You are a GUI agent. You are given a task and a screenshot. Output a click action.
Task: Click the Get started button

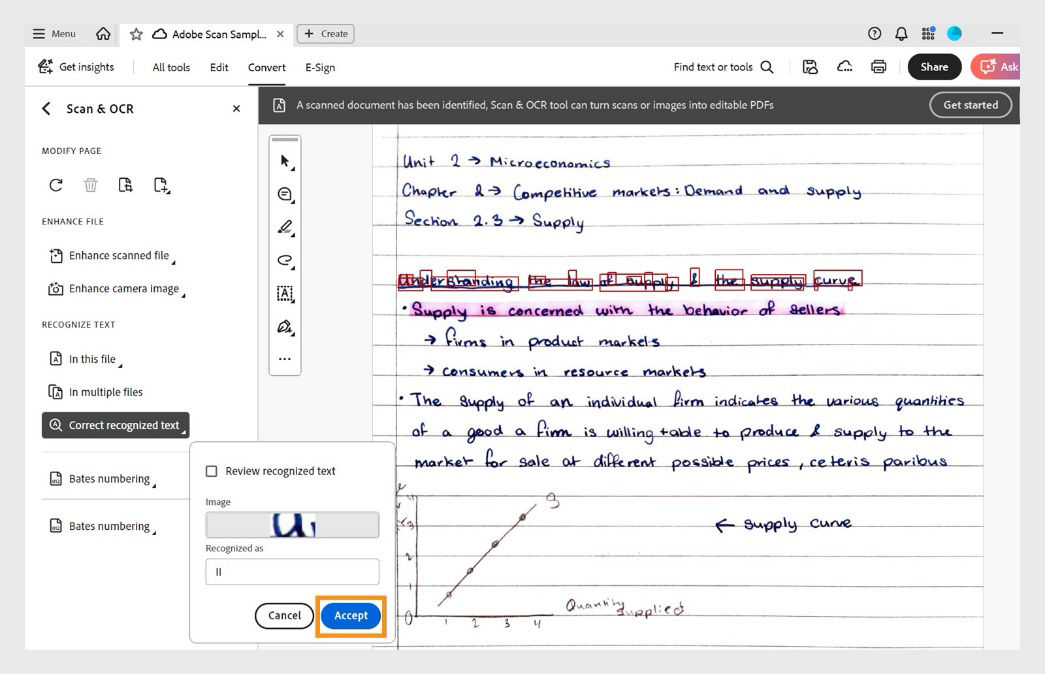tap(969, 103)
